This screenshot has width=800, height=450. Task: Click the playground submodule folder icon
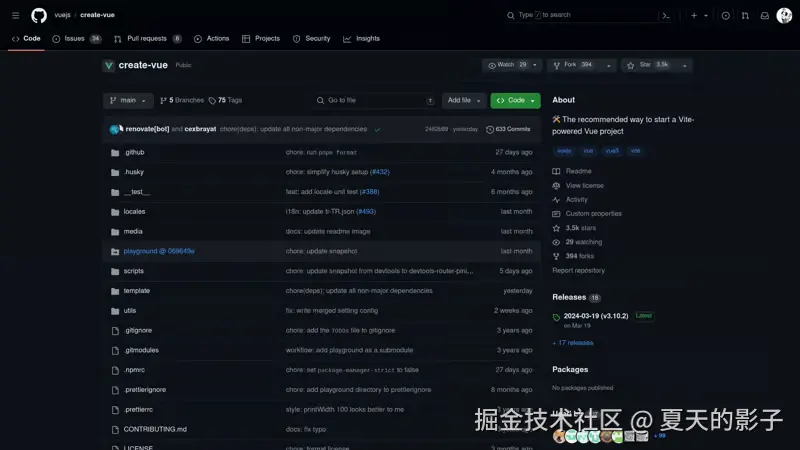click(115, 252)
